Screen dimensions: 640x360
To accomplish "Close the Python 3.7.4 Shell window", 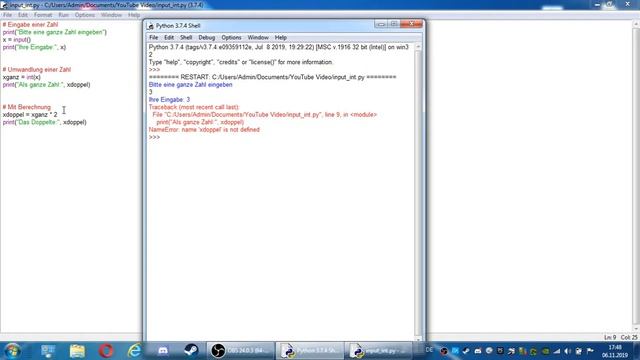I will pyautogui.click(x=411, y=24).
